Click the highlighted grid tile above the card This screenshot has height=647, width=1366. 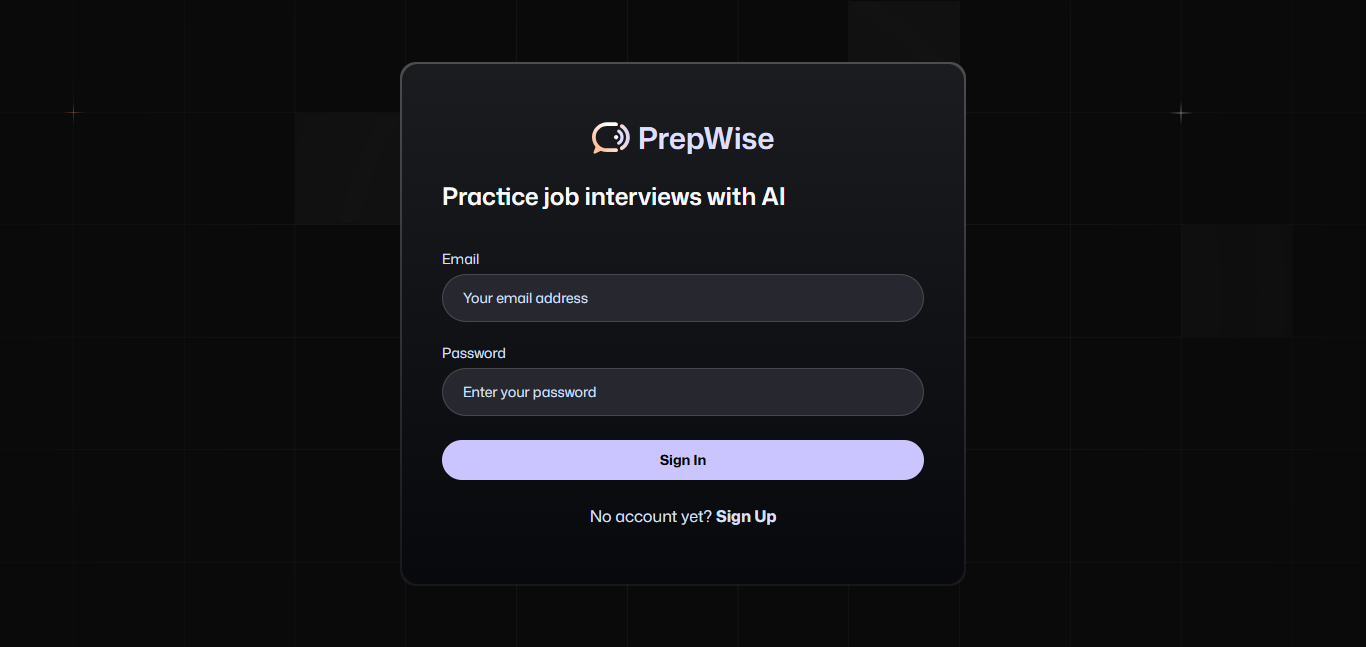(x=904, y=31)
